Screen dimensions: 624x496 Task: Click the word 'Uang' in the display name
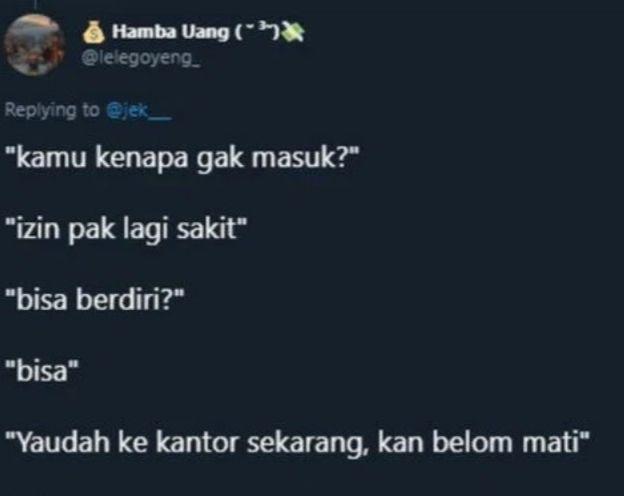tap(206, 32)
